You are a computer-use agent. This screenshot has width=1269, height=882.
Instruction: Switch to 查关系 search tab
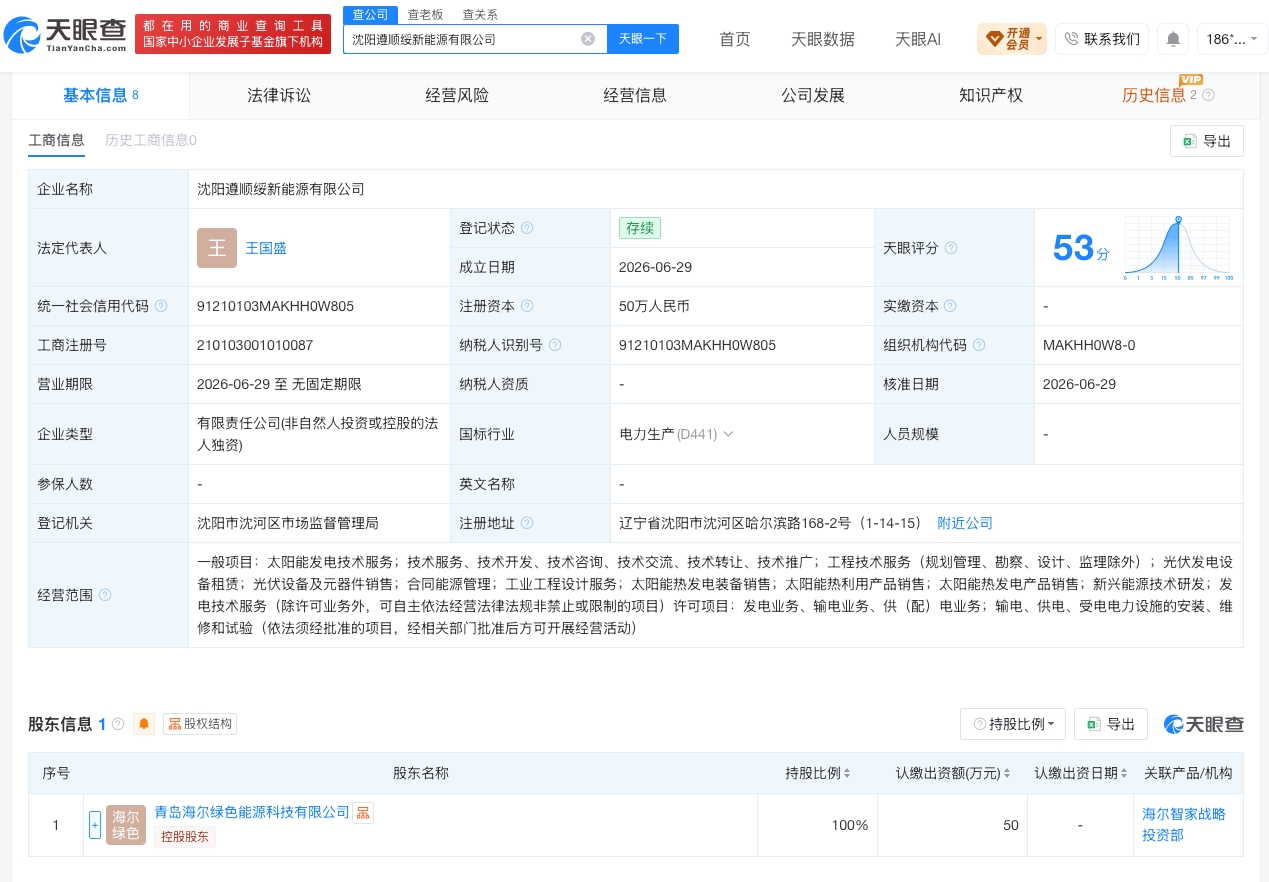(x=480, y=15)
